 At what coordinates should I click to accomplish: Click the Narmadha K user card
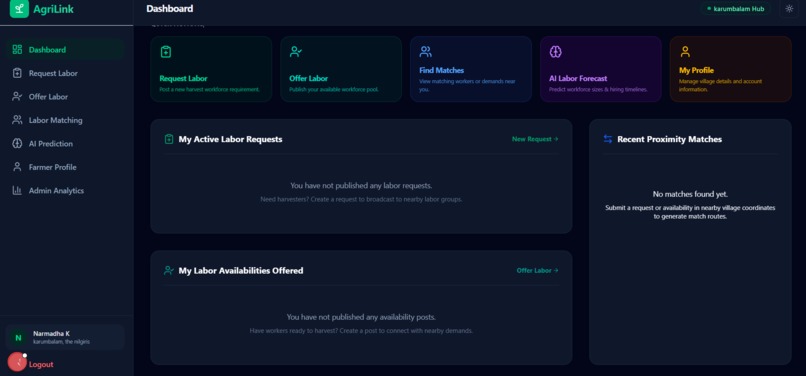65,337
